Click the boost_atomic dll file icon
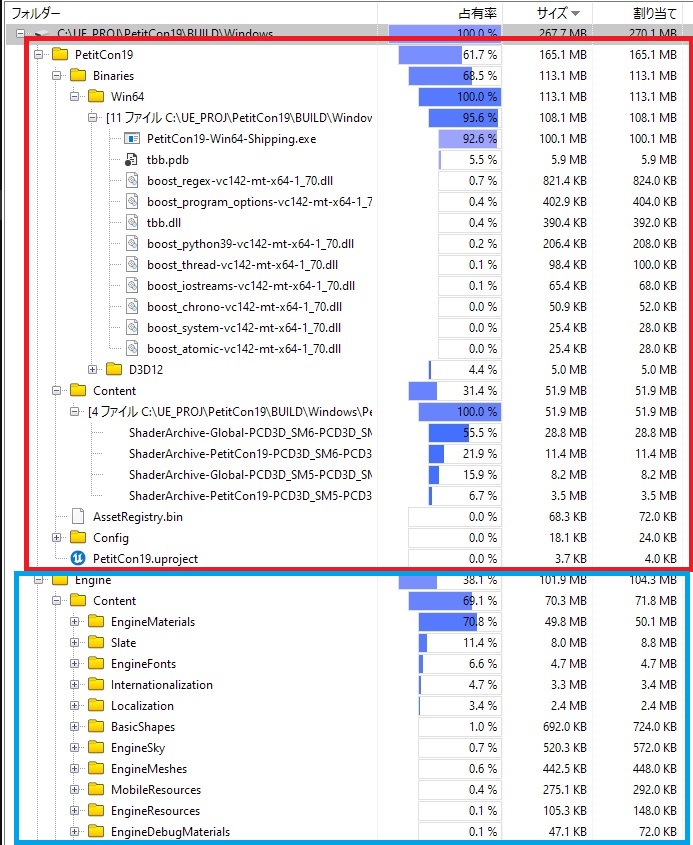The width and height of the screenshot is (693, 845). coord(132,349)
